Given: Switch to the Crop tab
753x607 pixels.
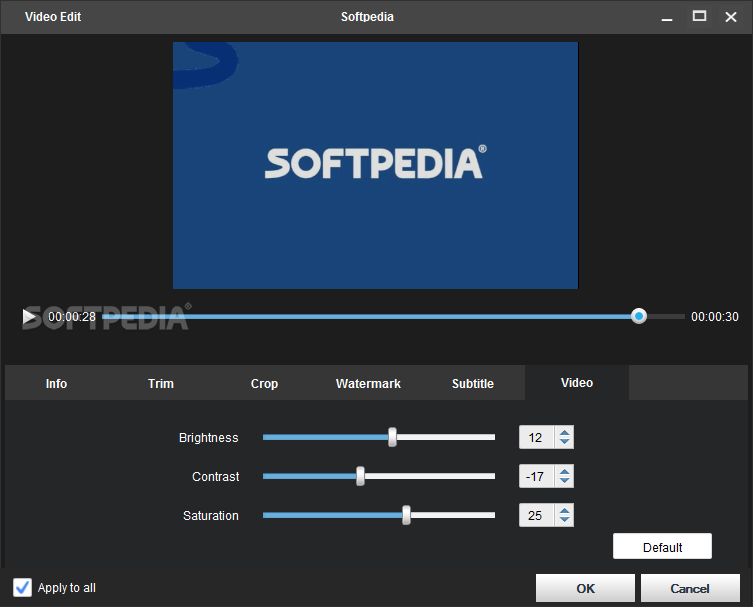Looking at the screenshot, I should tap(264, 383).
